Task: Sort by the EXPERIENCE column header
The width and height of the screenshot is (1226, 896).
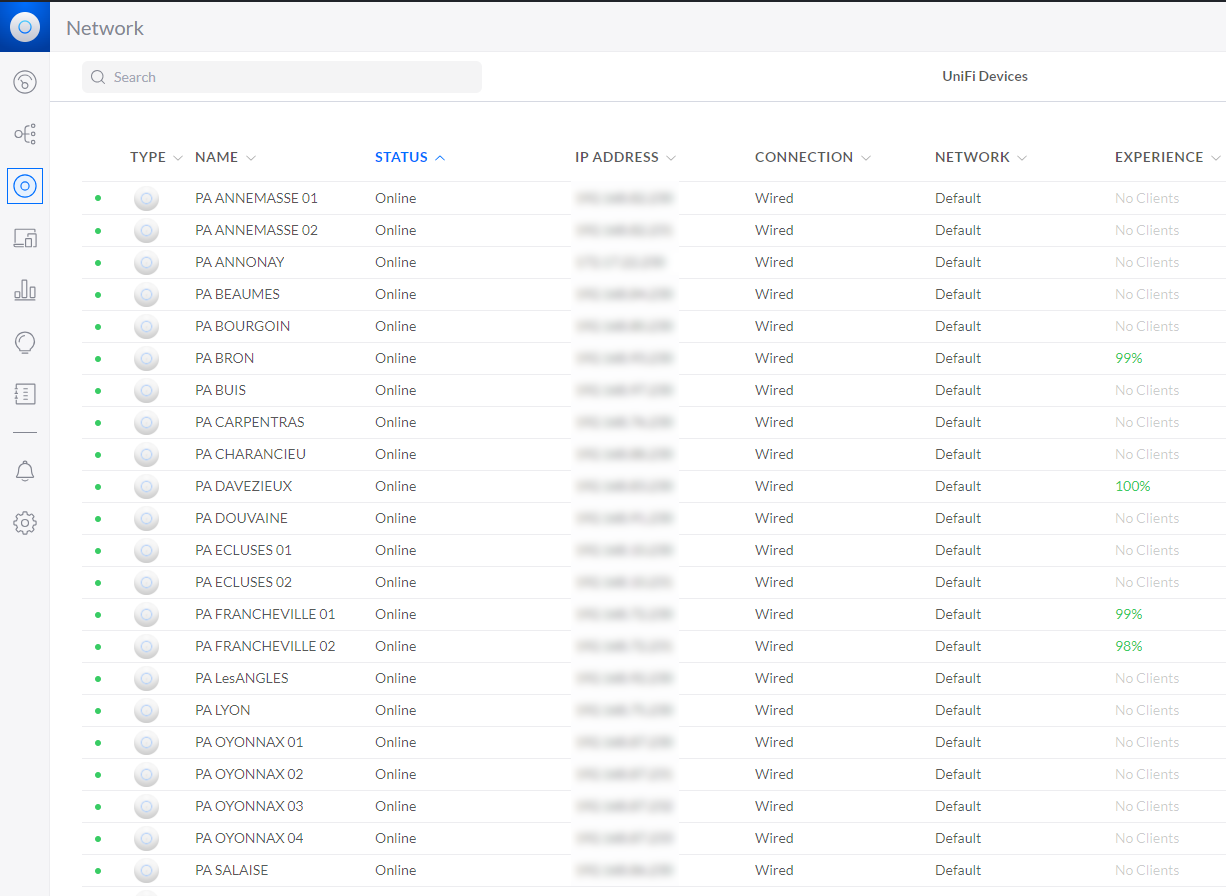Action: (1168, 157)
